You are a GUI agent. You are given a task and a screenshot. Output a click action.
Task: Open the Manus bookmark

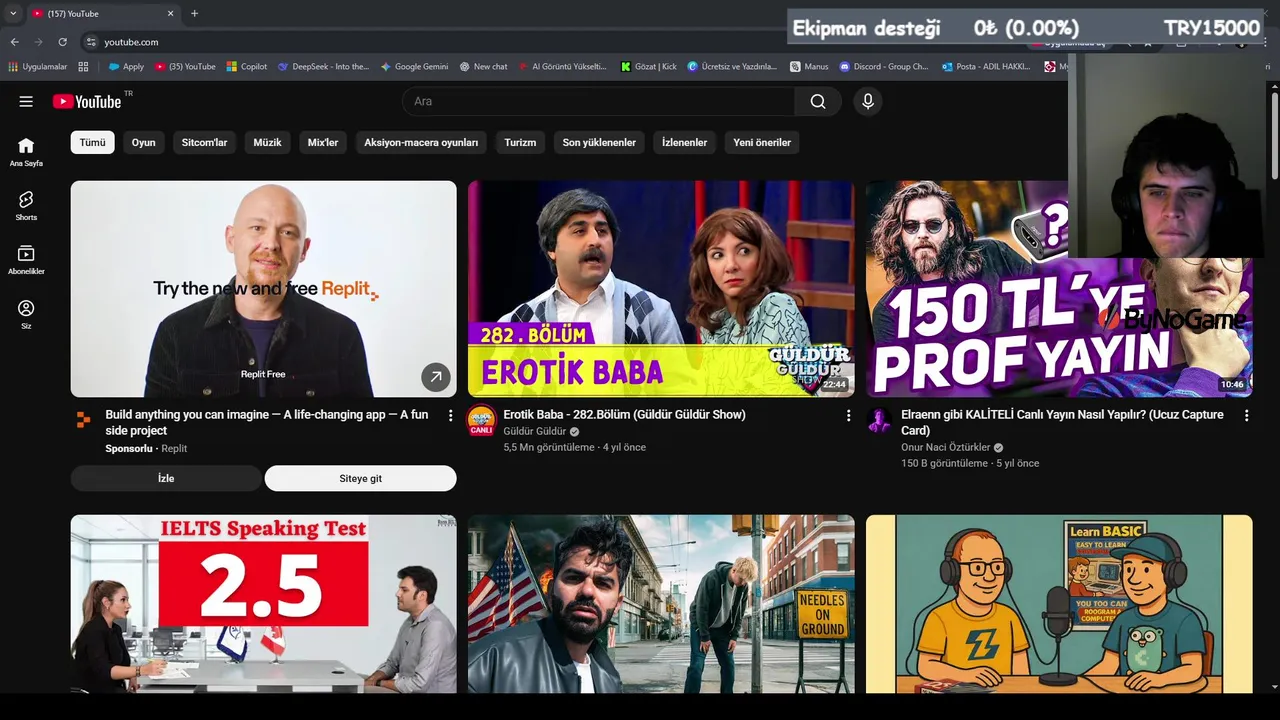[808, 66]
